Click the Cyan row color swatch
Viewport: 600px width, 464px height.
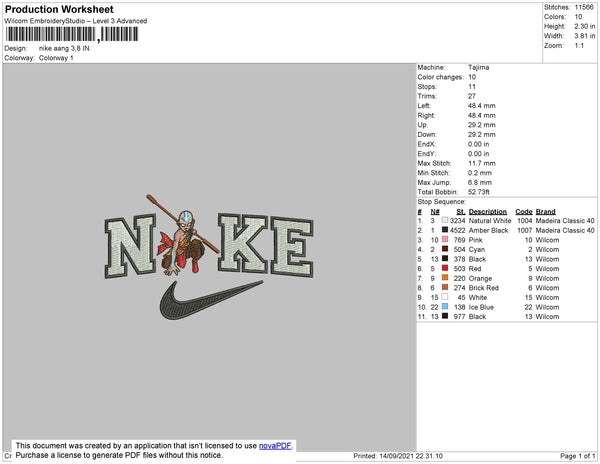click(x=445, y=249)
